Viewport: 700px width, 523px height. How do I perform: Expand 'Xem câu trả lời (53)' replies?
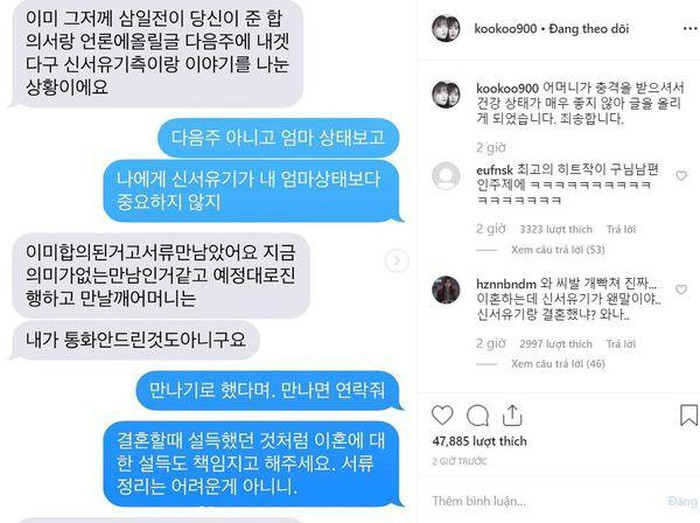click(x=558, y=249)
